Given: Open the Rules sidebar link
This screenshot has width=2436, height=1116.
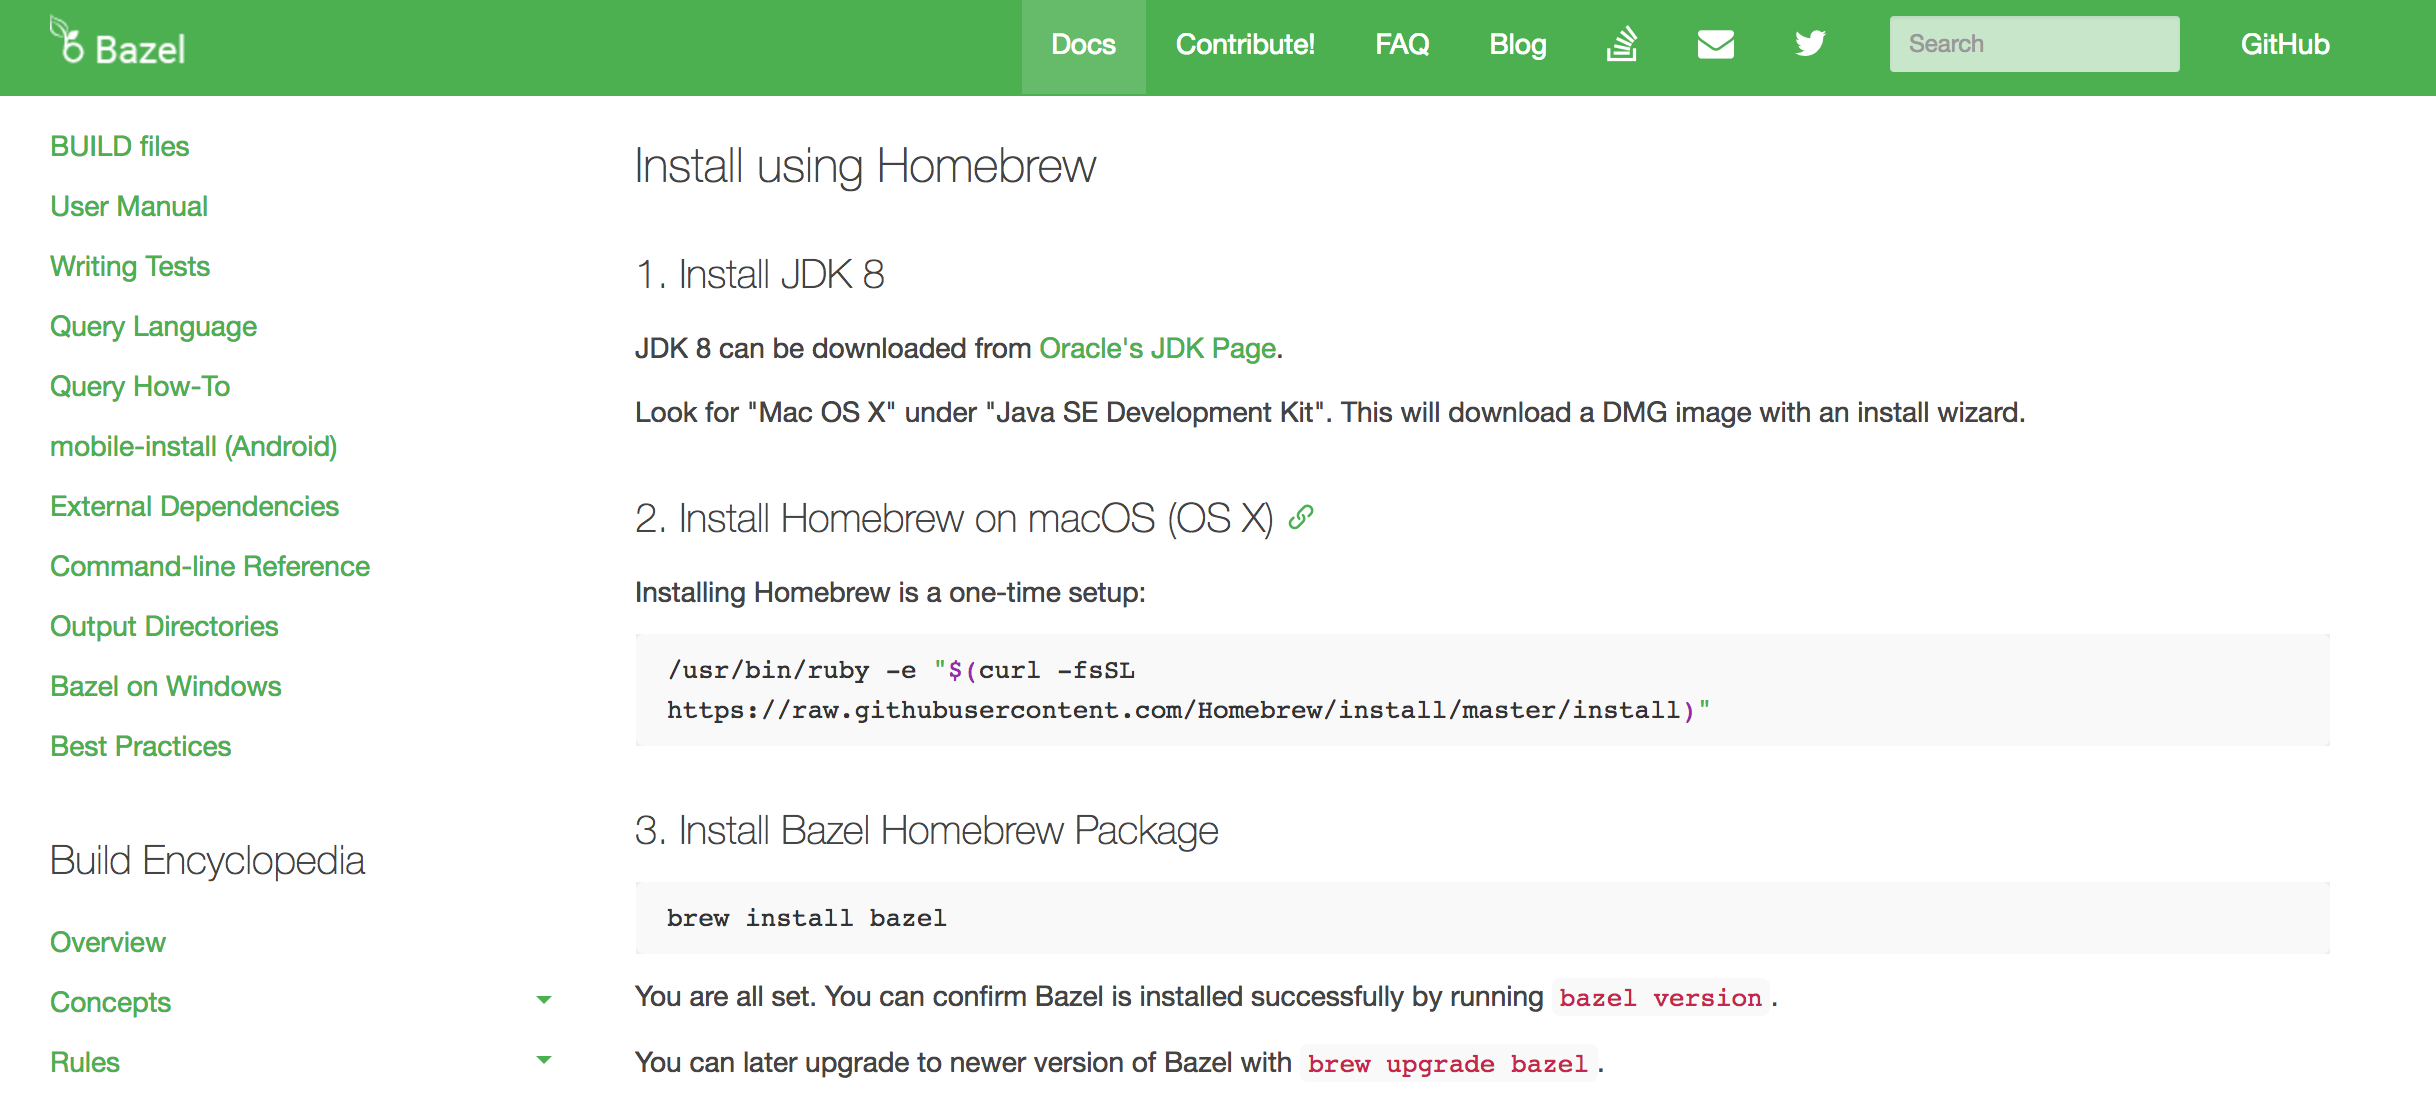Looking at the screenshot, I should point(85,1062).
